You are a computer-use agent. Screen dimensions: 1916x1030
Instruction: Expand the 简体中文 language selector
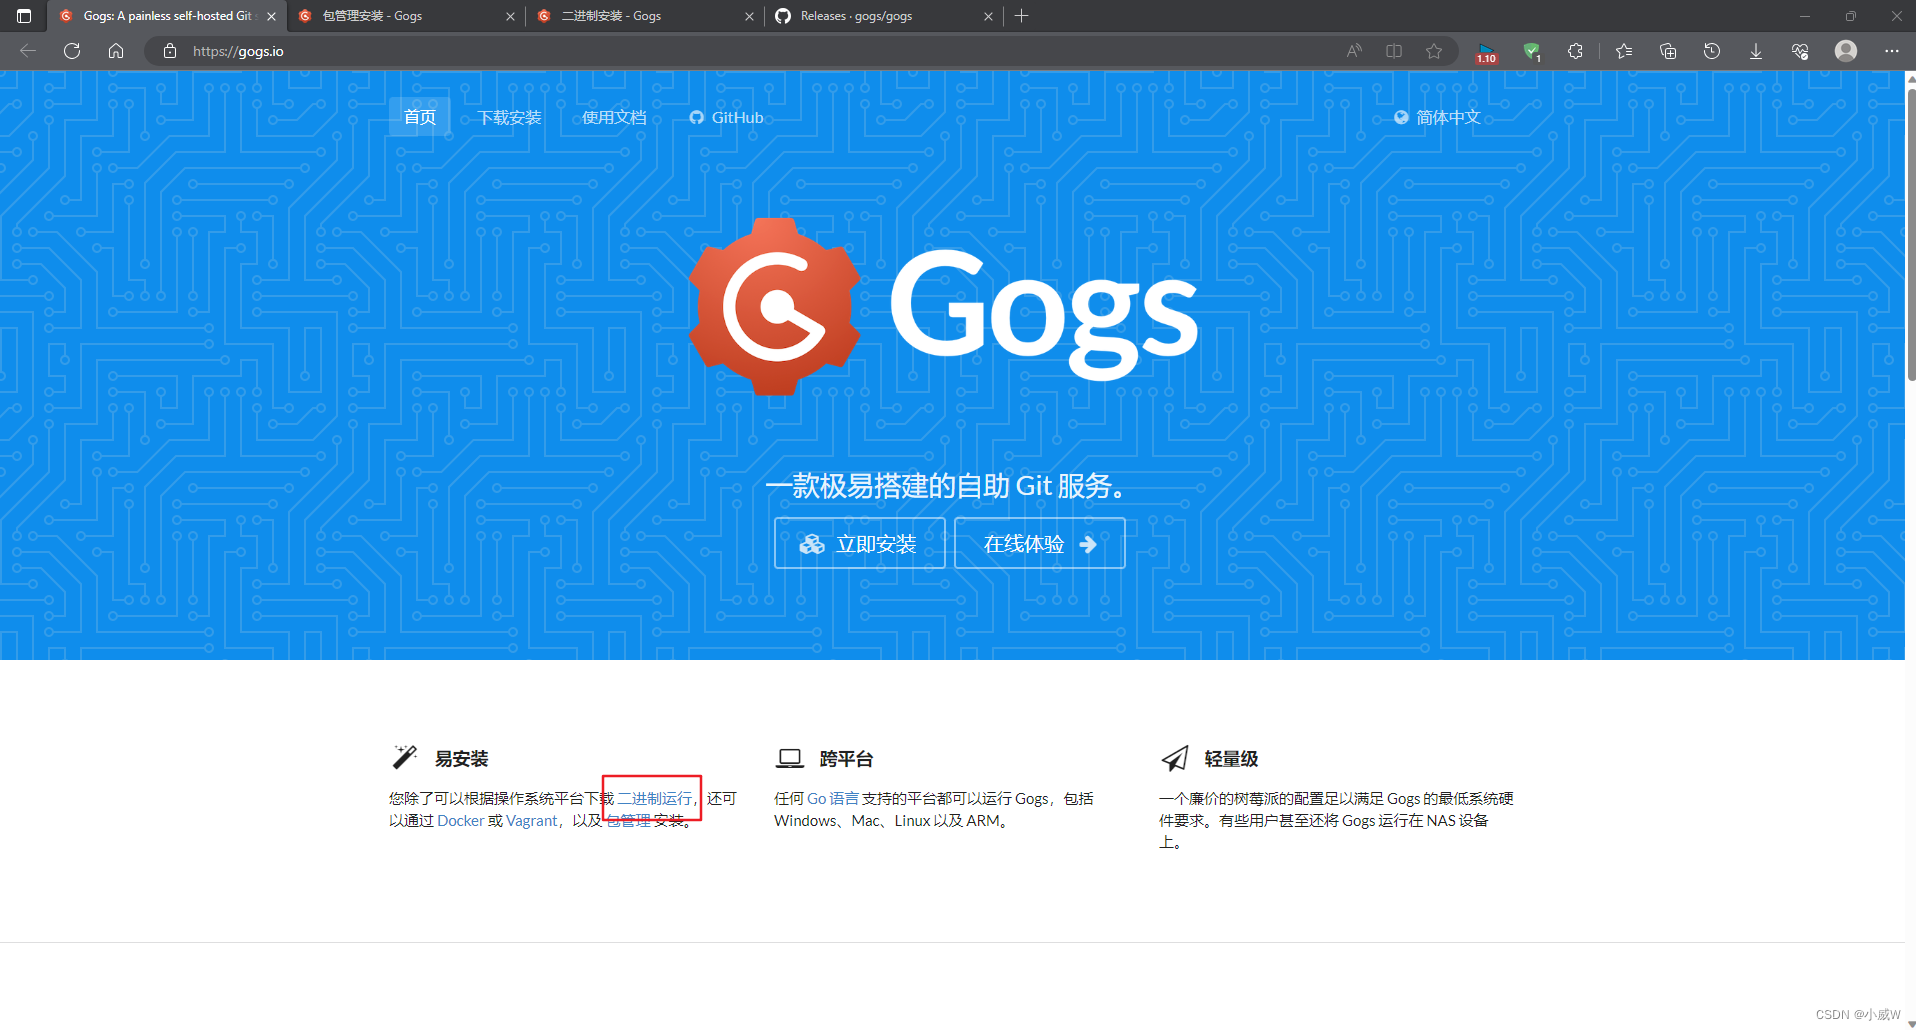pyautogui.click(x=1437, y=117)
